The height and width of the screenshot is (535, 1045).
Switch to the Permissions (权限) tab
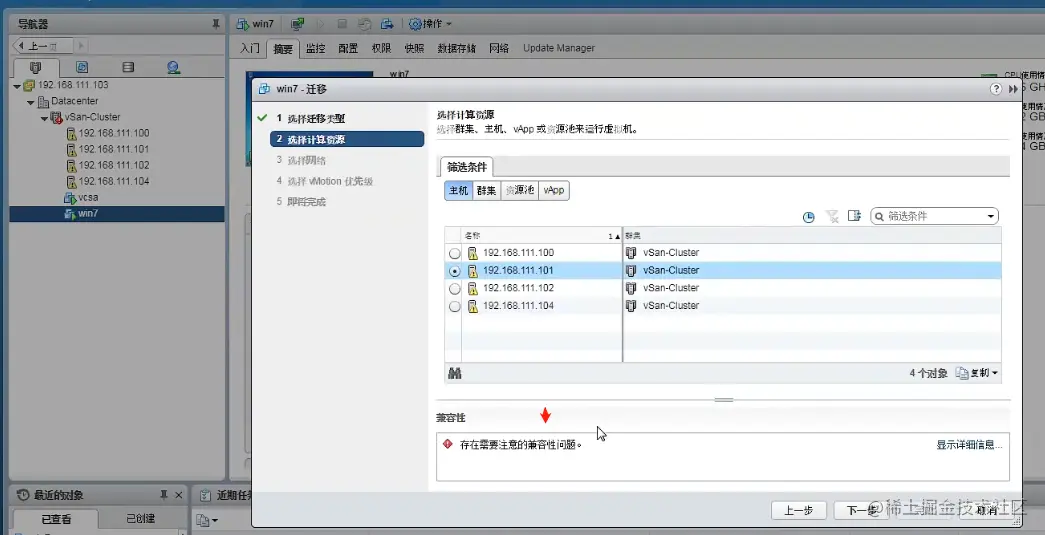381,48
